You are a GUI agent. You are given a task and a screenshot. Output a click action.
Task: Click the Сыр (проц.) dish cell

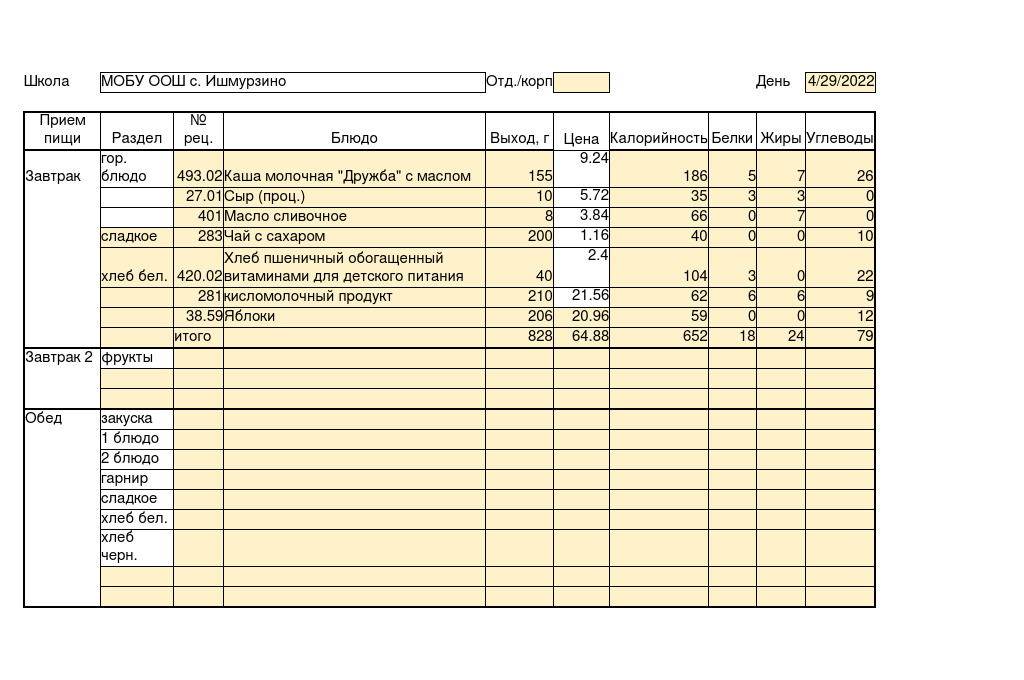(x=354, y=197)
